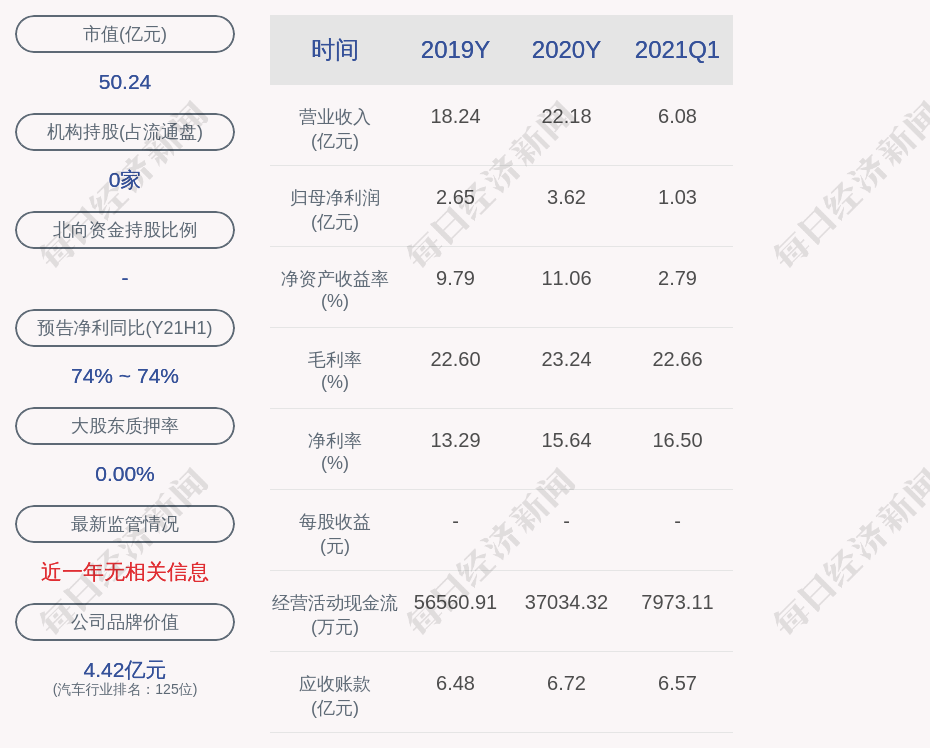Select net margin value 16.50

[x=677, y=440]
